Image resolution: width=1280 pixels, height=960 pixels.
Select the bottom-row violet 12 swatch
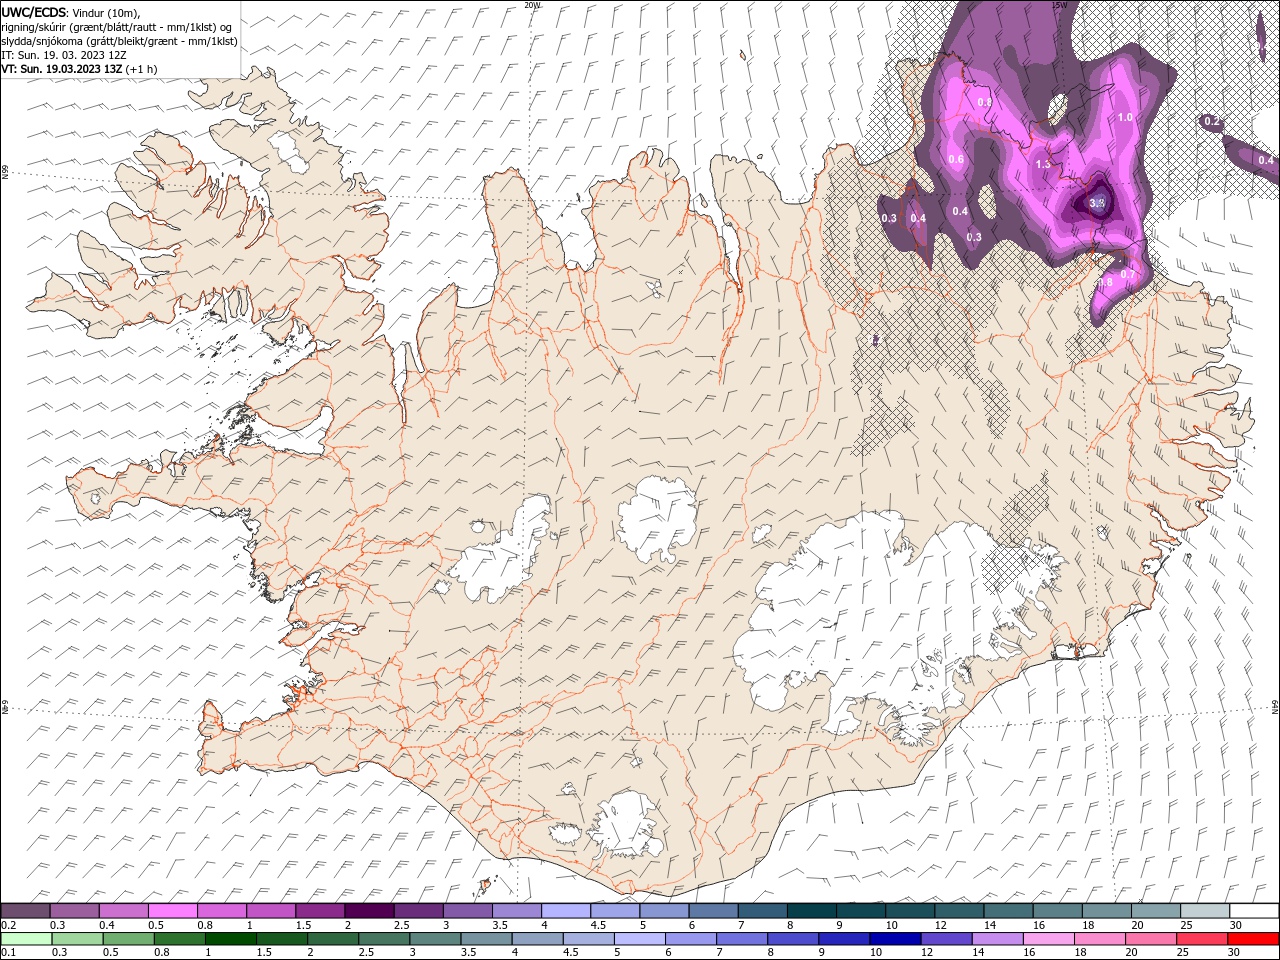click(947, 939)
